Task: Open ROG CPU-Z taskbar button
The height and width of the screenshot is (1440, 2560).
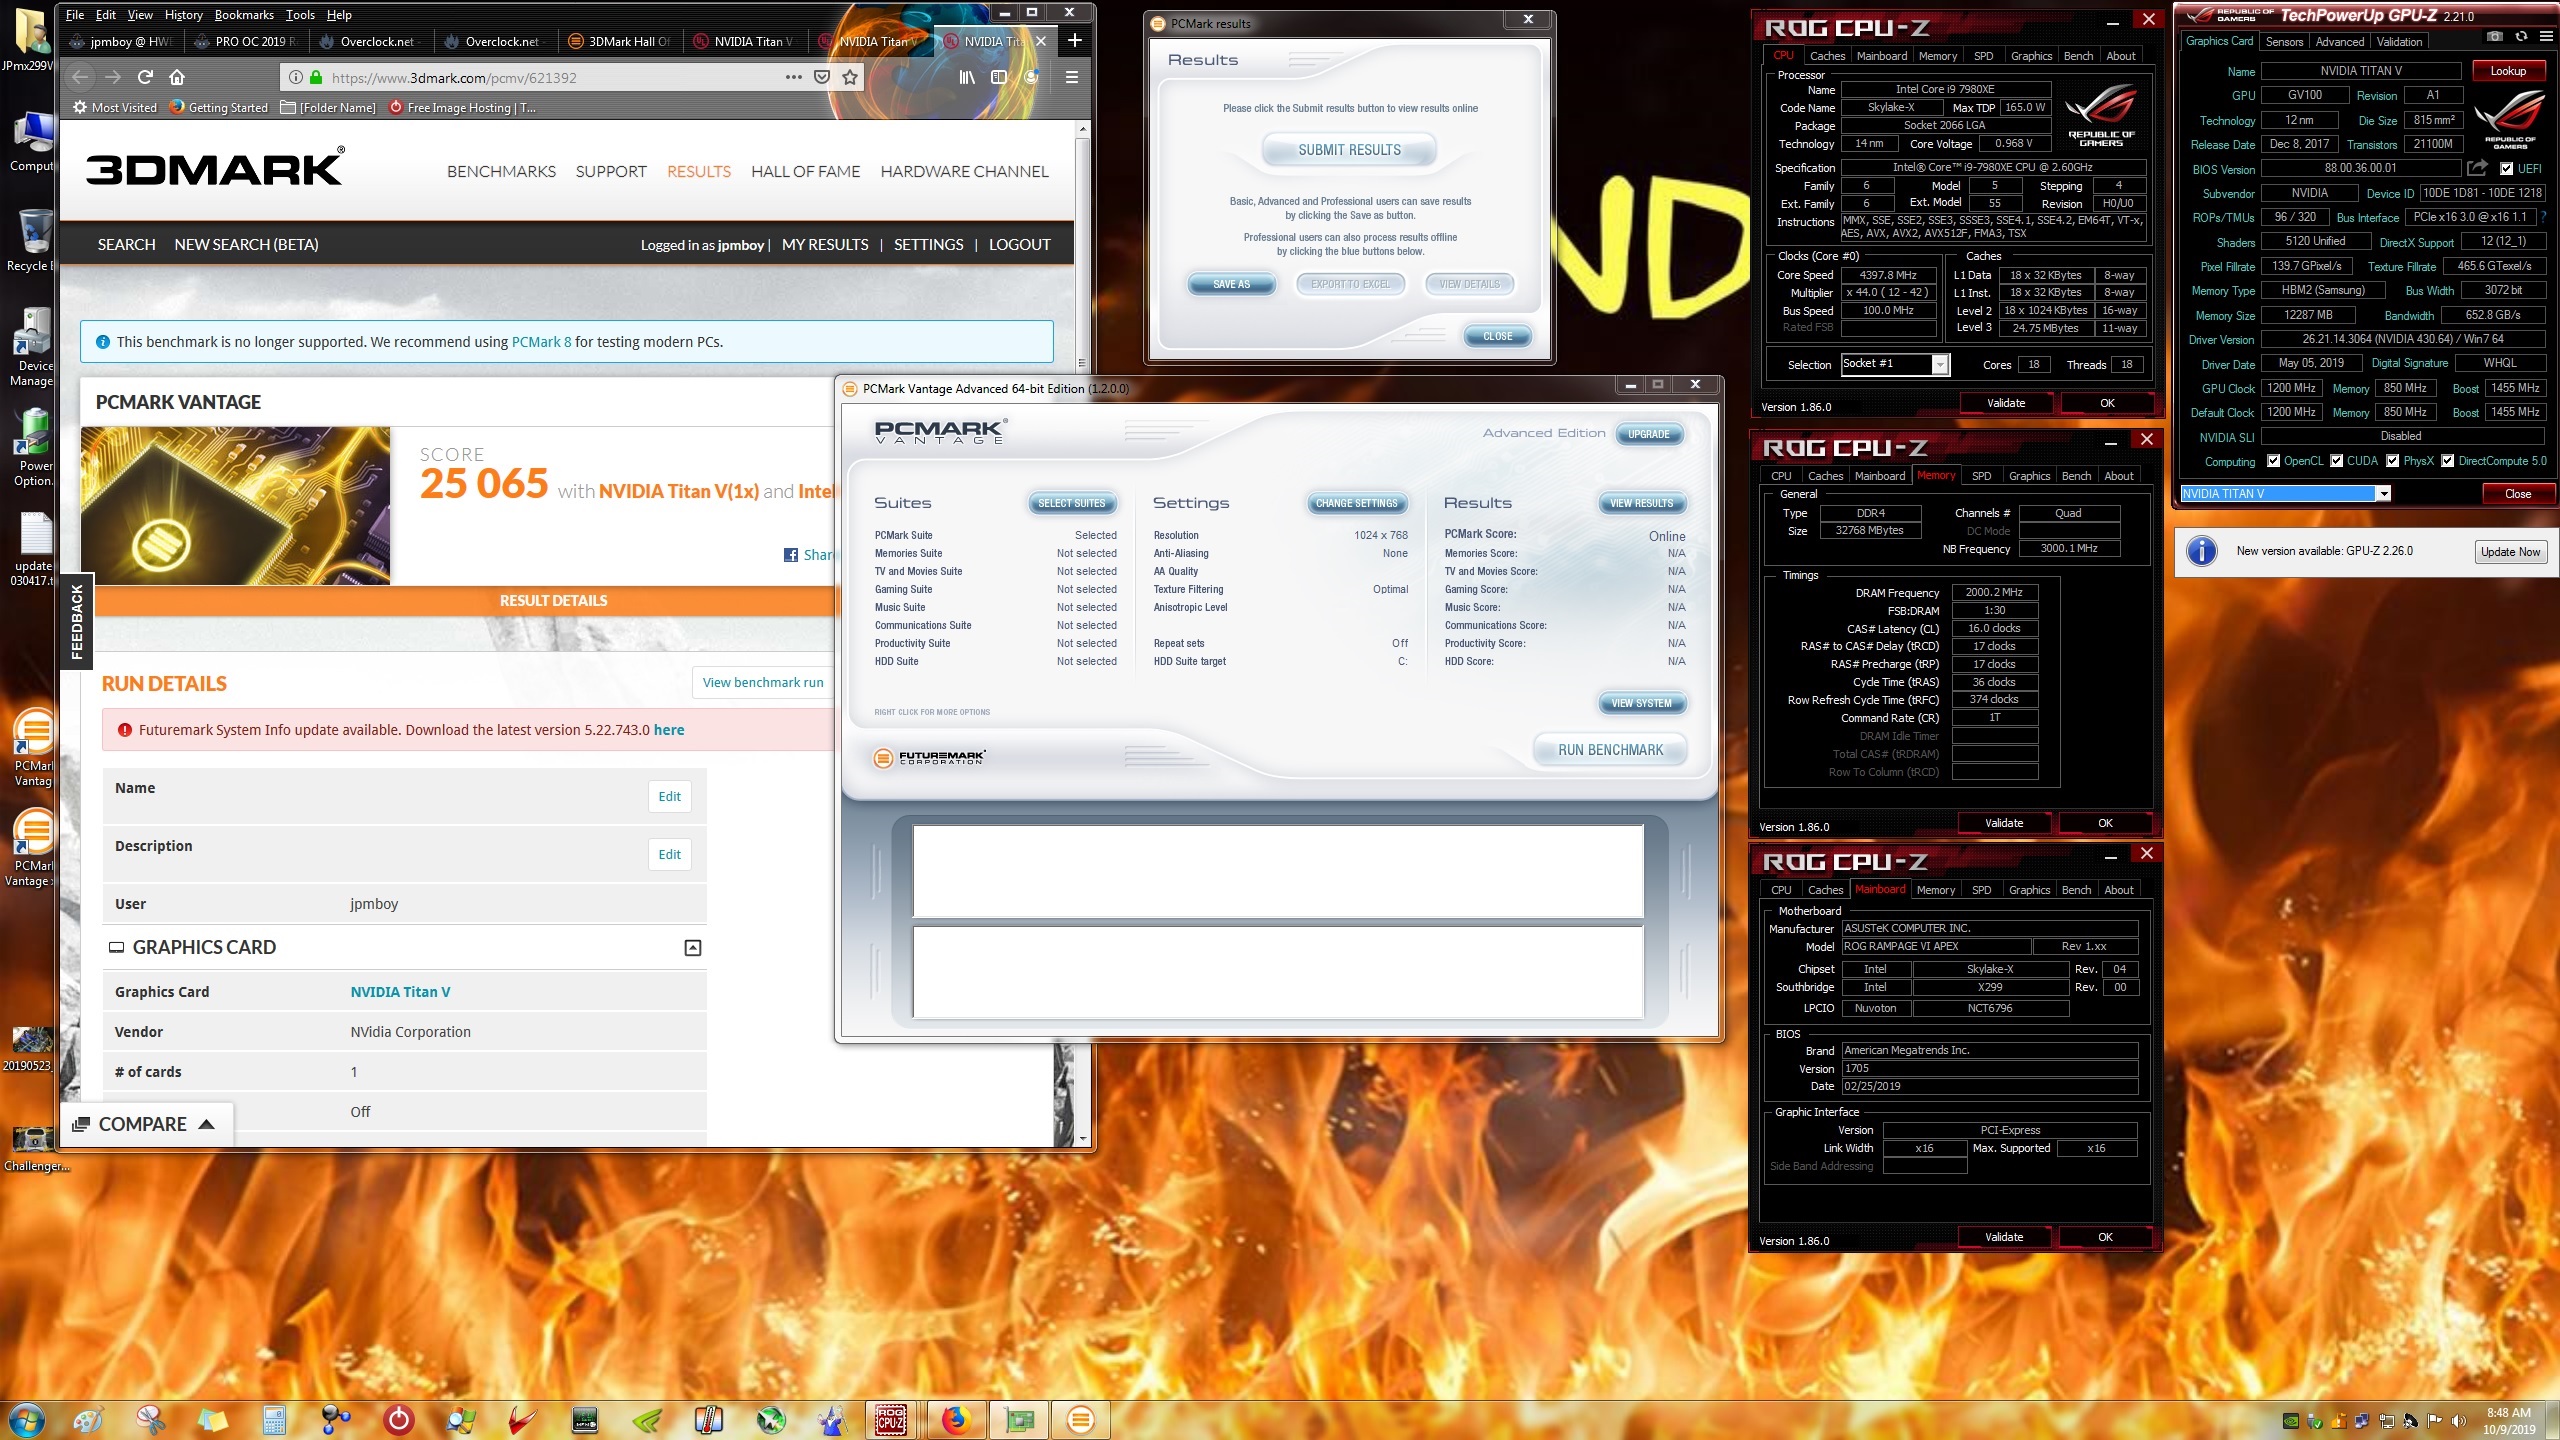Action: tap(891, 1420)
